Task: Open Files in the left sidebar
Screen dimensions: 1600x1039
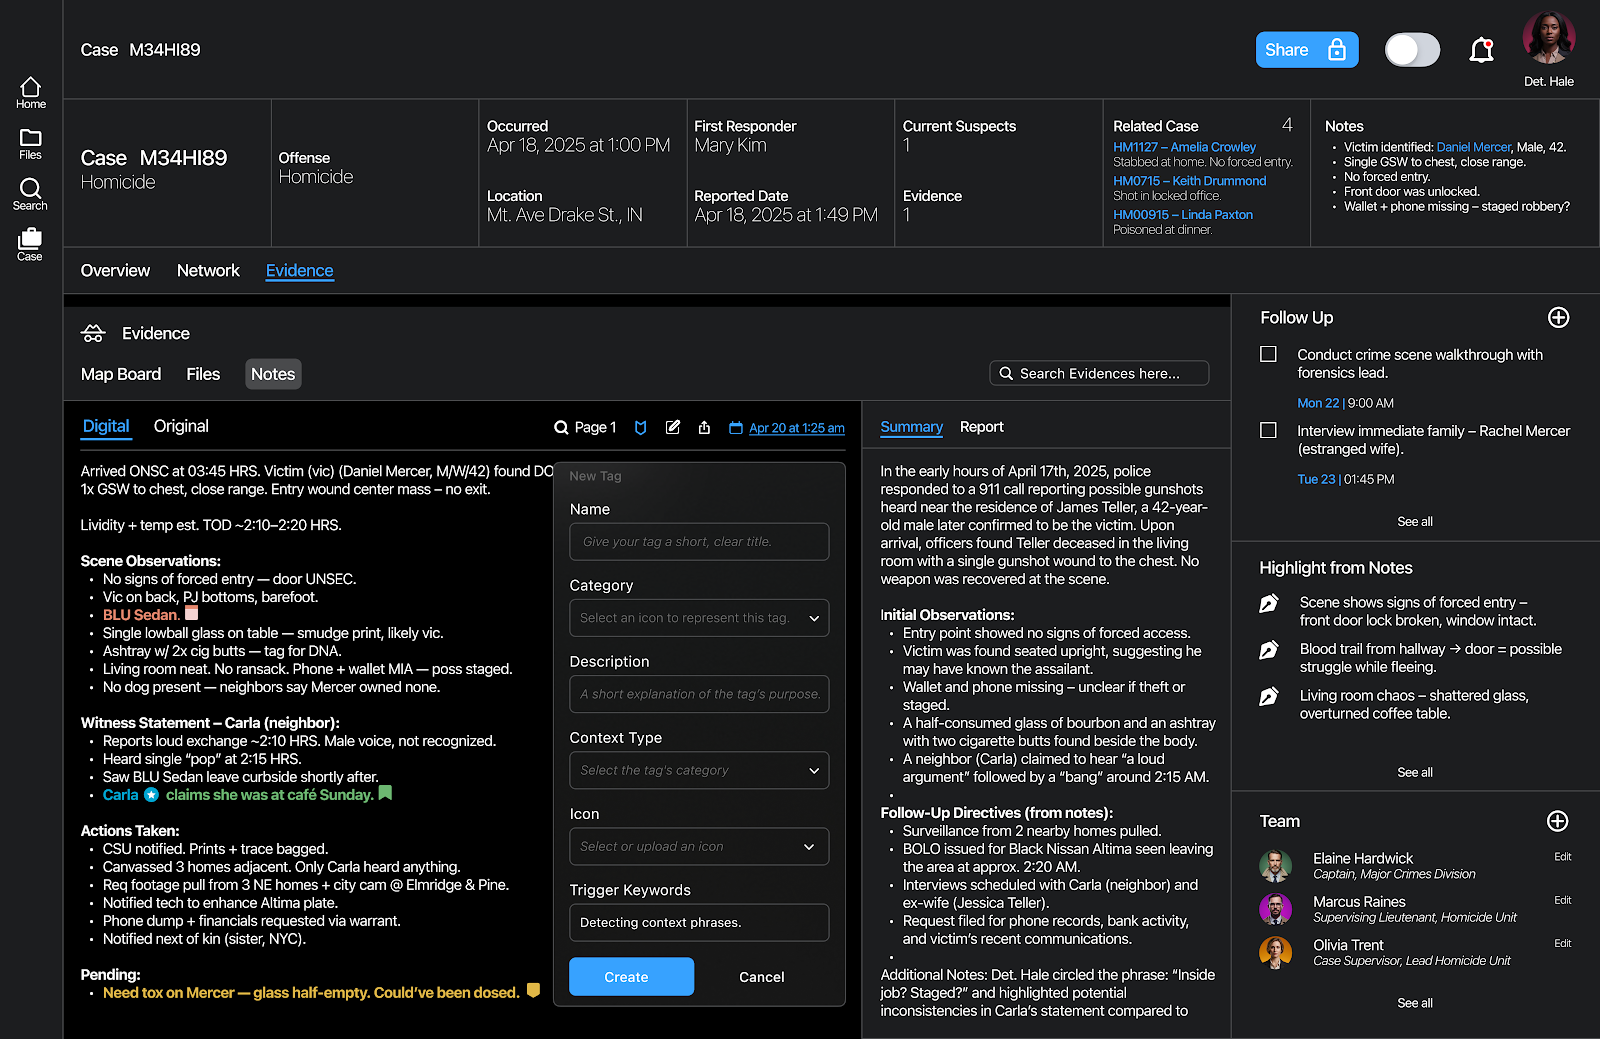Action: [31, 144]
